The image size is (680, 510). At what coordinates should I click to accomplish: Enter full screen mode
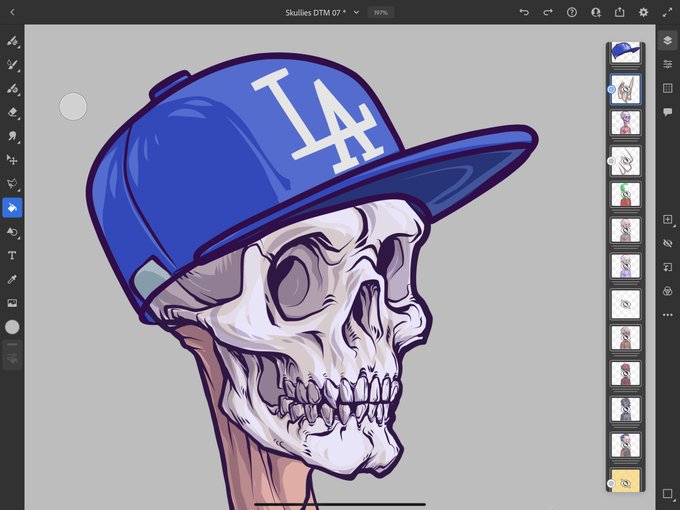(x=667, y=12)
